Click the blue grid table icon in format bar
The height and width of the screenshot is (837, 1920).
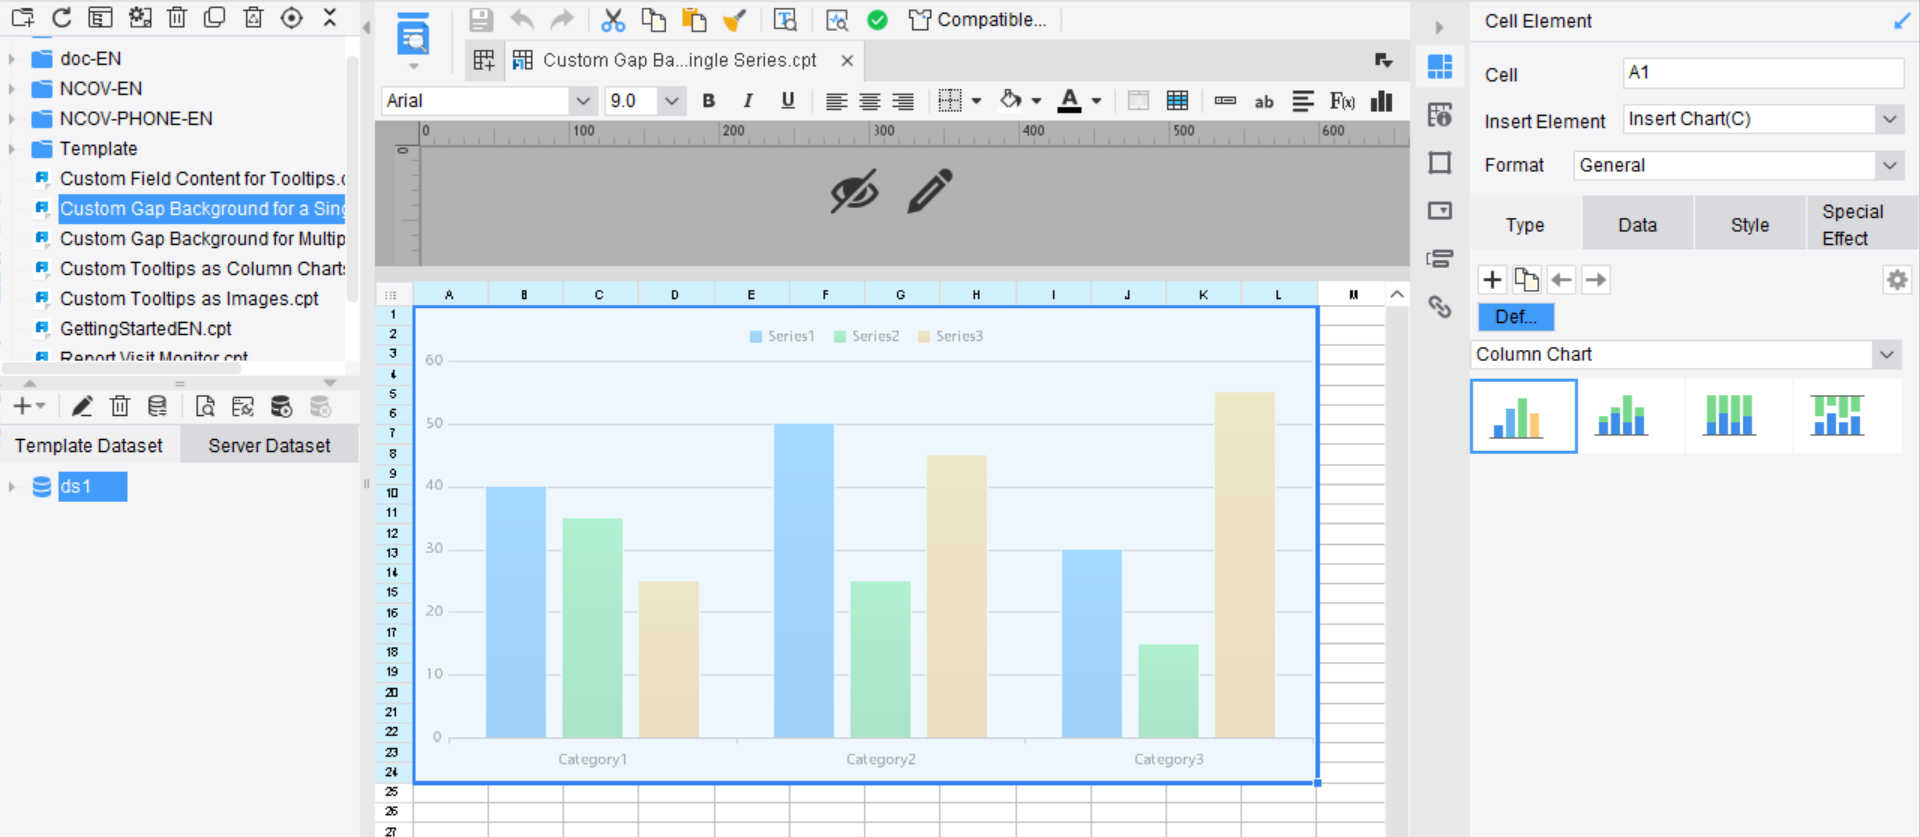[1178, 101]
